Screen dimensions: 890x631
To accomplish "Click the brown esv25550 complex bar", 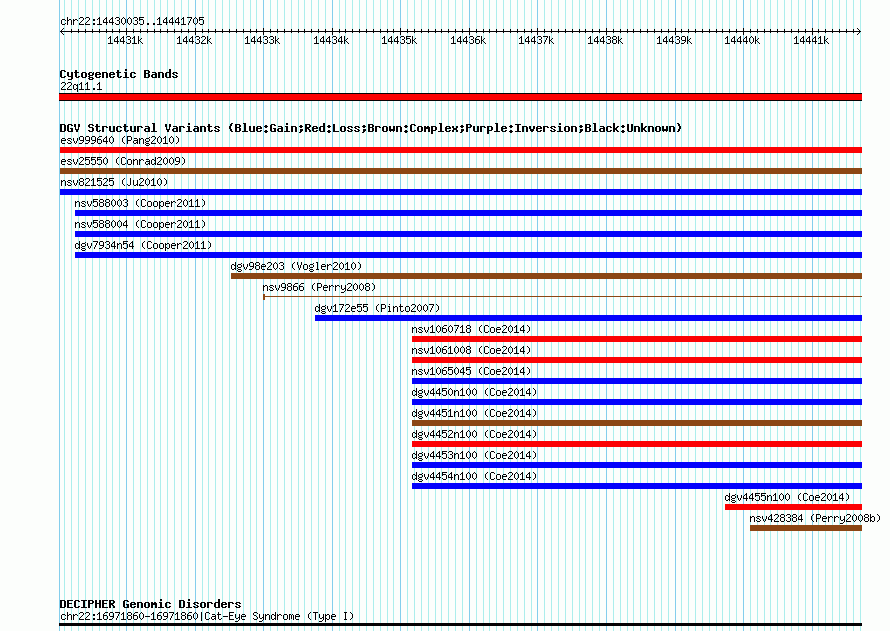I will click(x=460, y=171).
